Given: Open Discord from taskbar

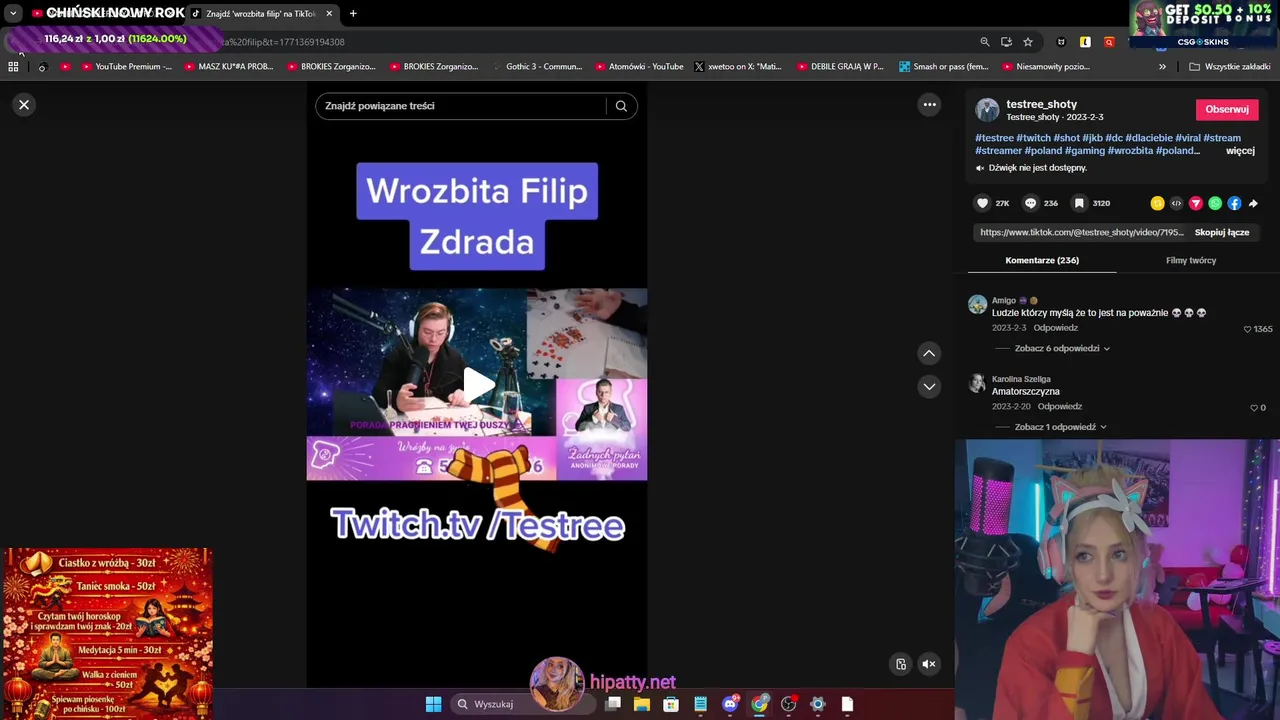Looking at the screenshot, I should pos(730,704).
